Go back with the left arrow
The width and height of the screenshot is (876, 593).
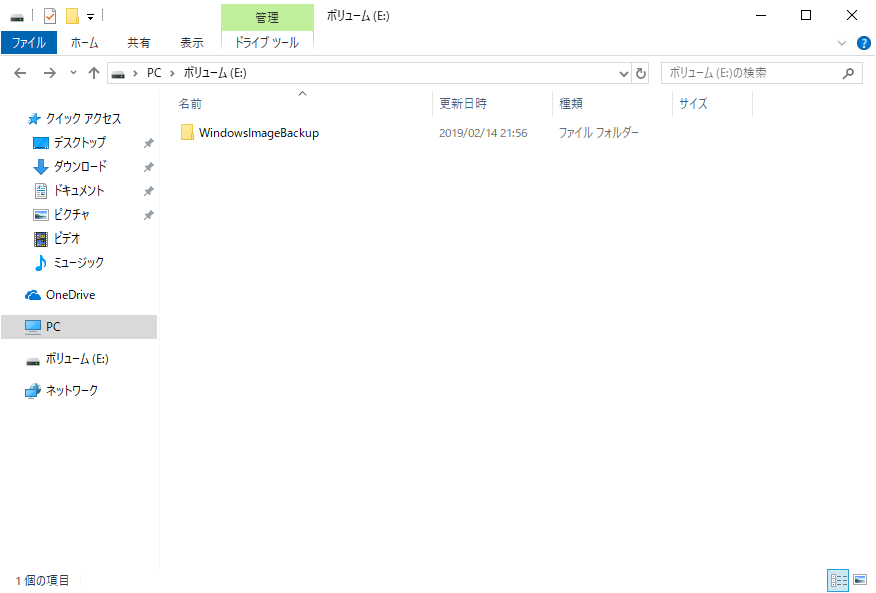pos(20,73)
